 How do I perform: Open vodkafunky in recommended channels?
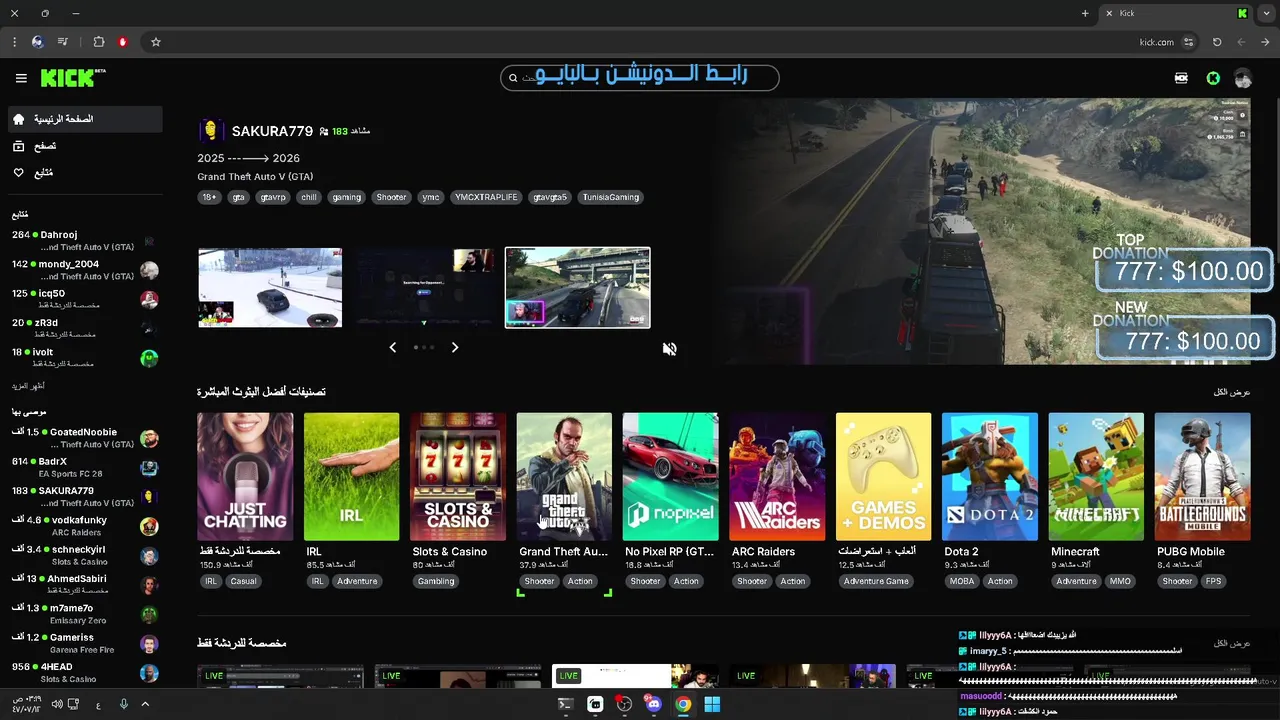click(85, 526)
